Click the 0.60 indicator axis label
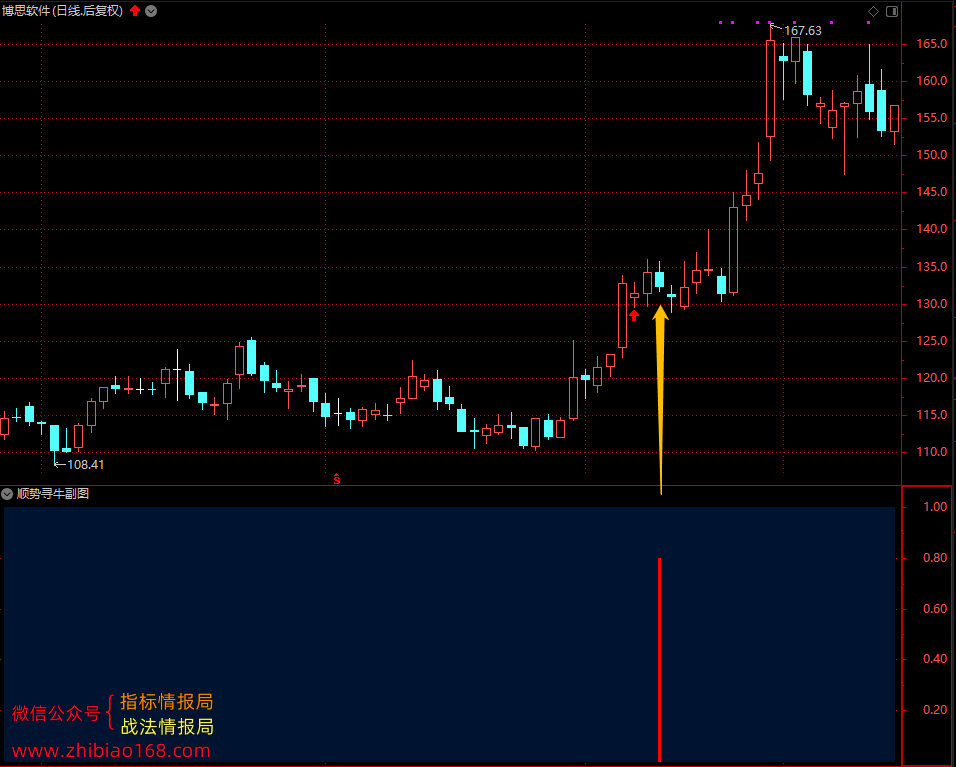 [935, 608]
